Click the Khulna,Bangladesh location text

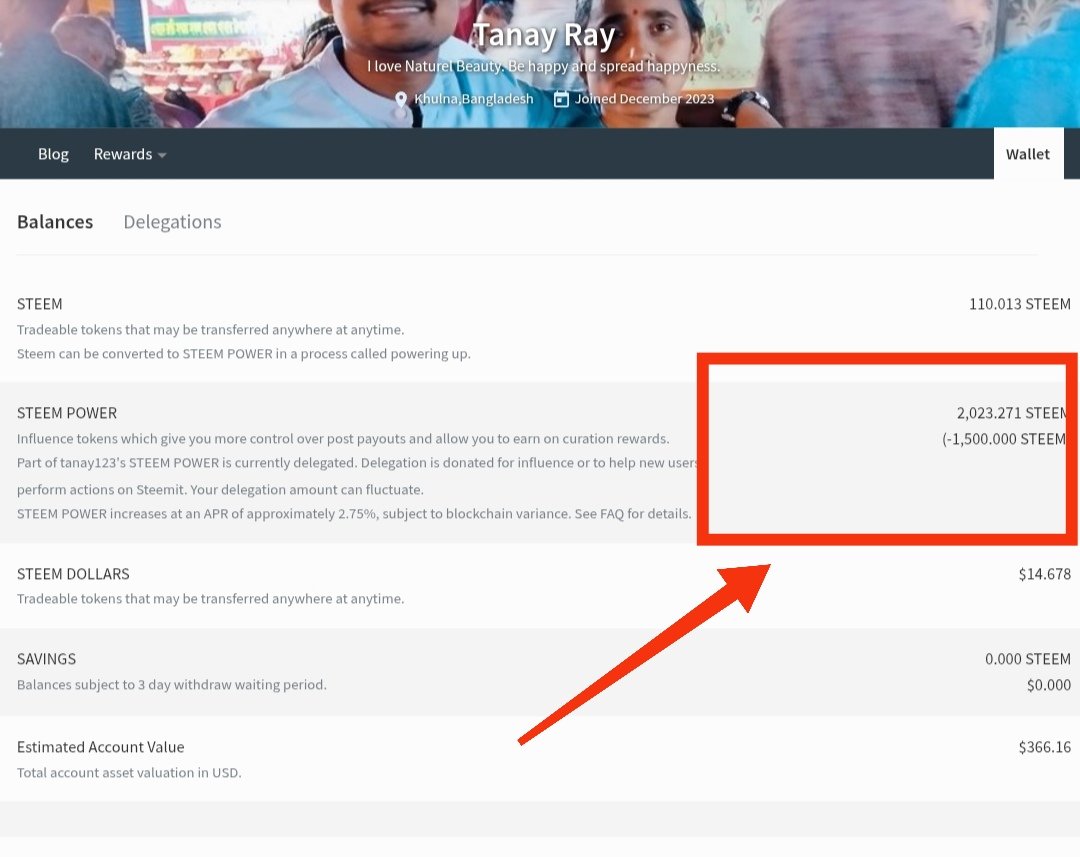coord(474,99)
